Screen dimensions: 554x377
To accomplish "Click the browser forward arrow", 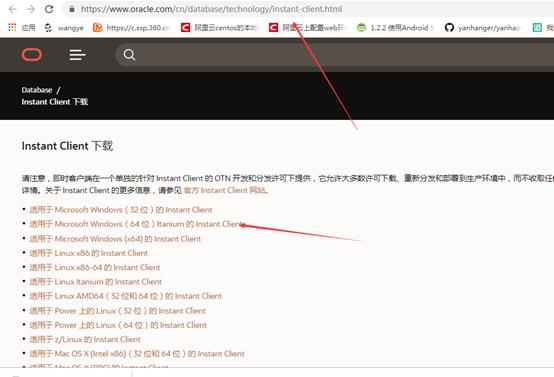I will point(31,9).
